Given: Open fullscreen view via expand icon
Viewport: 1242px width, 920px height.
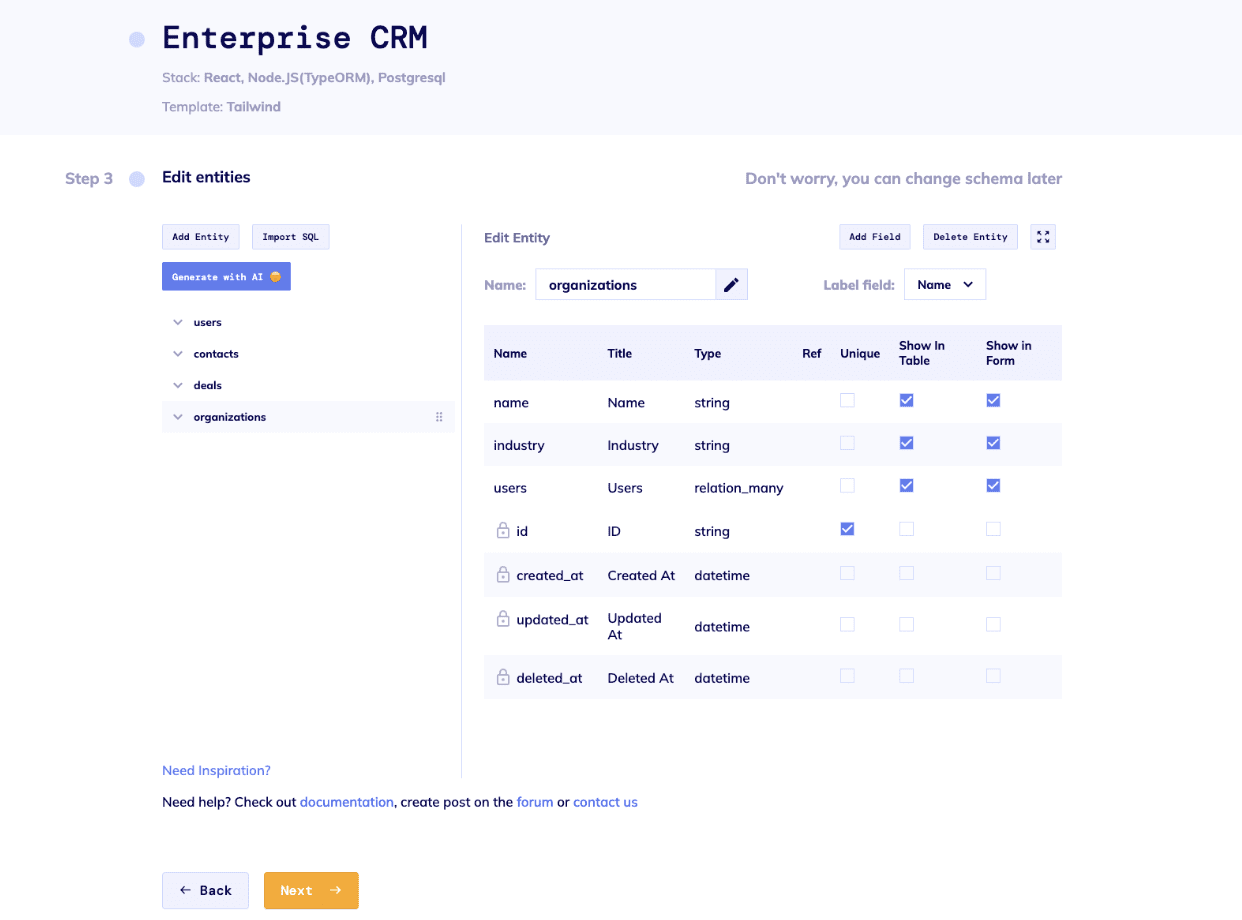Looking at the screenshot, I should click(1043, 236).
